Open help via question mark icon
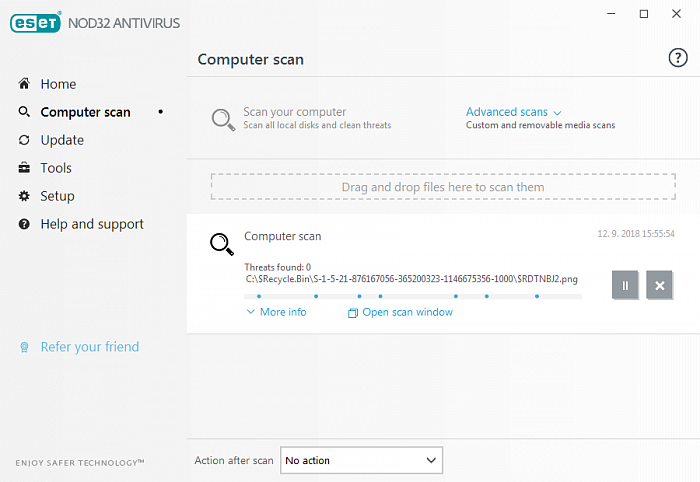700x482 pixels. pyautogui.click(x=678, y=58)
